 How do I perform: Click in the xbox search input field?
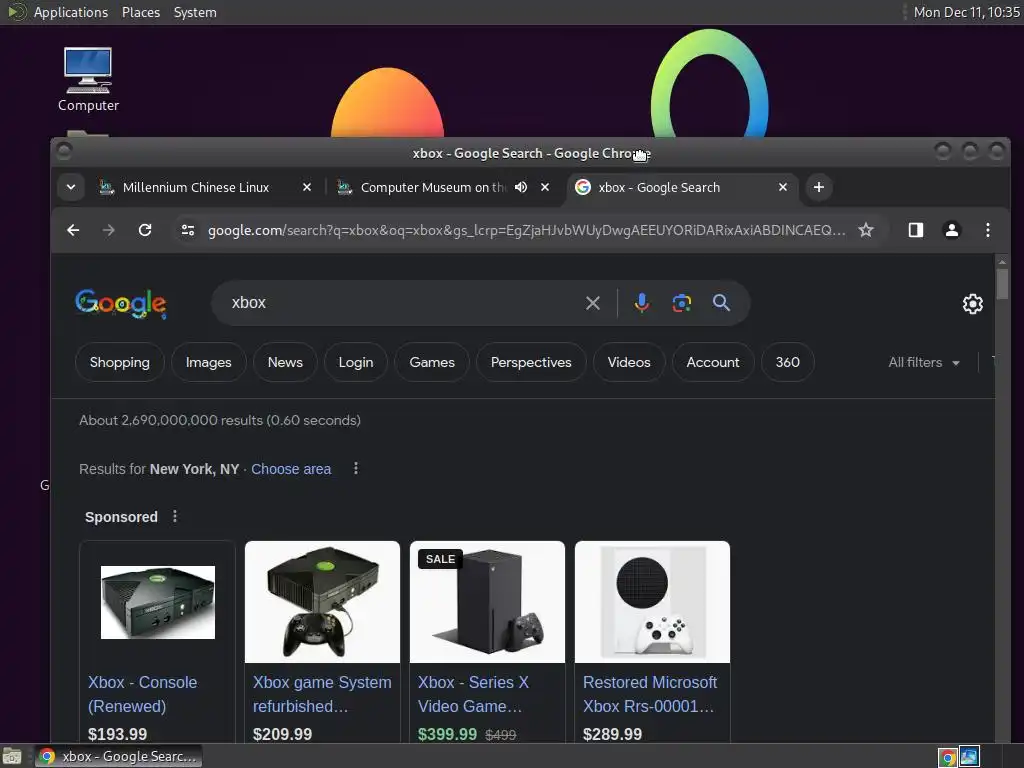(398, 303)
